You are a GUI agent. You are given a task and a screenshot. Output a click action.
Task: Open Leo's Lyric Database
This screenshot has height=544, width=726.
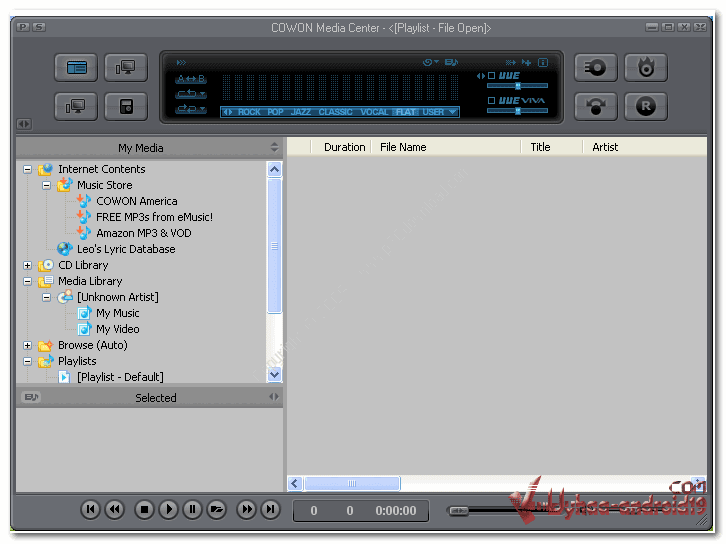(x=126, y=249)
